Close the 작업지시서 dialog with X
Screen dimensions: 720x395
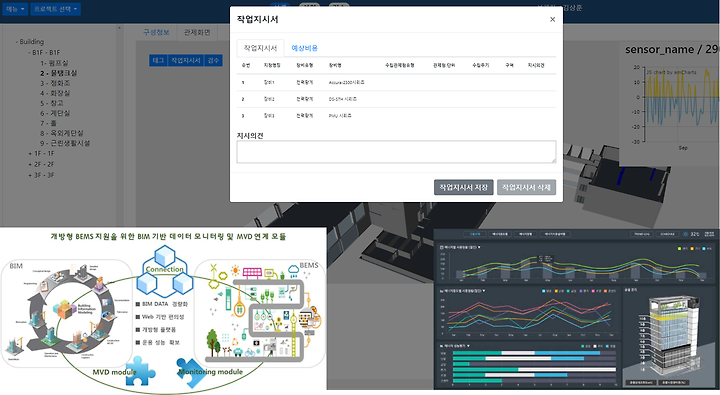tap(552, 19)
